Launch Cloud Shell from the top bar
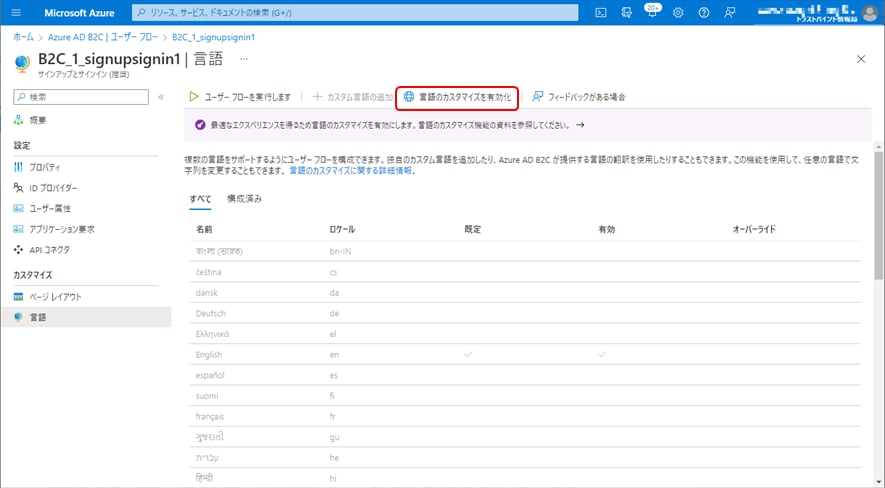 pos(601,12)
